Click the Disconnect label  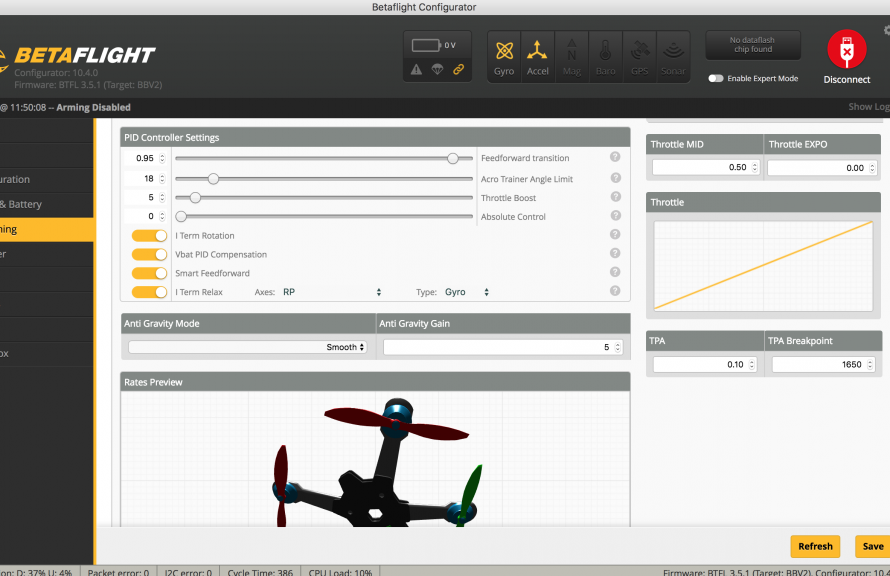point(847,80)
